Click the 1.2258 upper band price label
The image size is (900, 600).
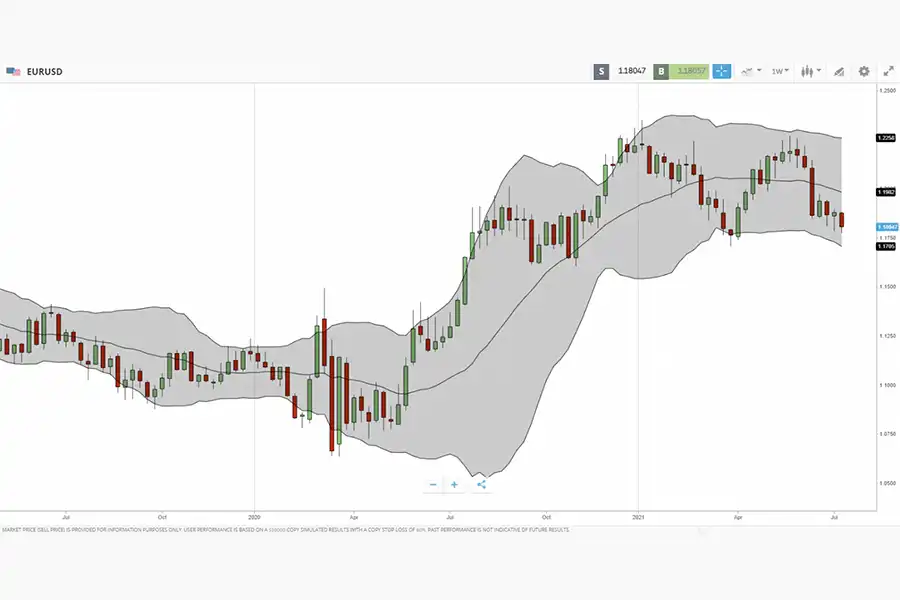[x=886, y=138]
